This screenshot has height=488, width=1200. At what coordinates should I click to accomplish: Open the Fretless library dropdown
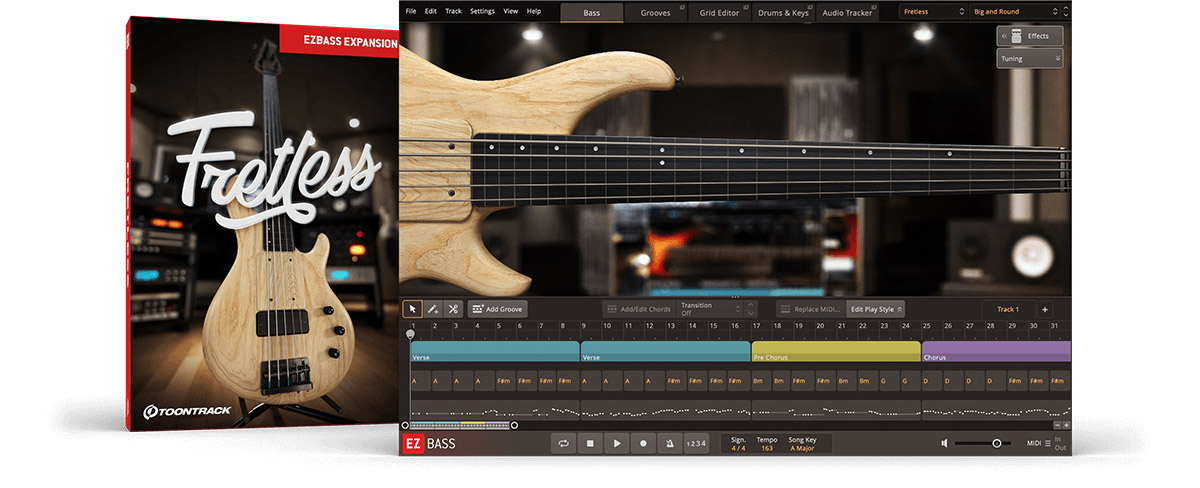coord(933,12)
